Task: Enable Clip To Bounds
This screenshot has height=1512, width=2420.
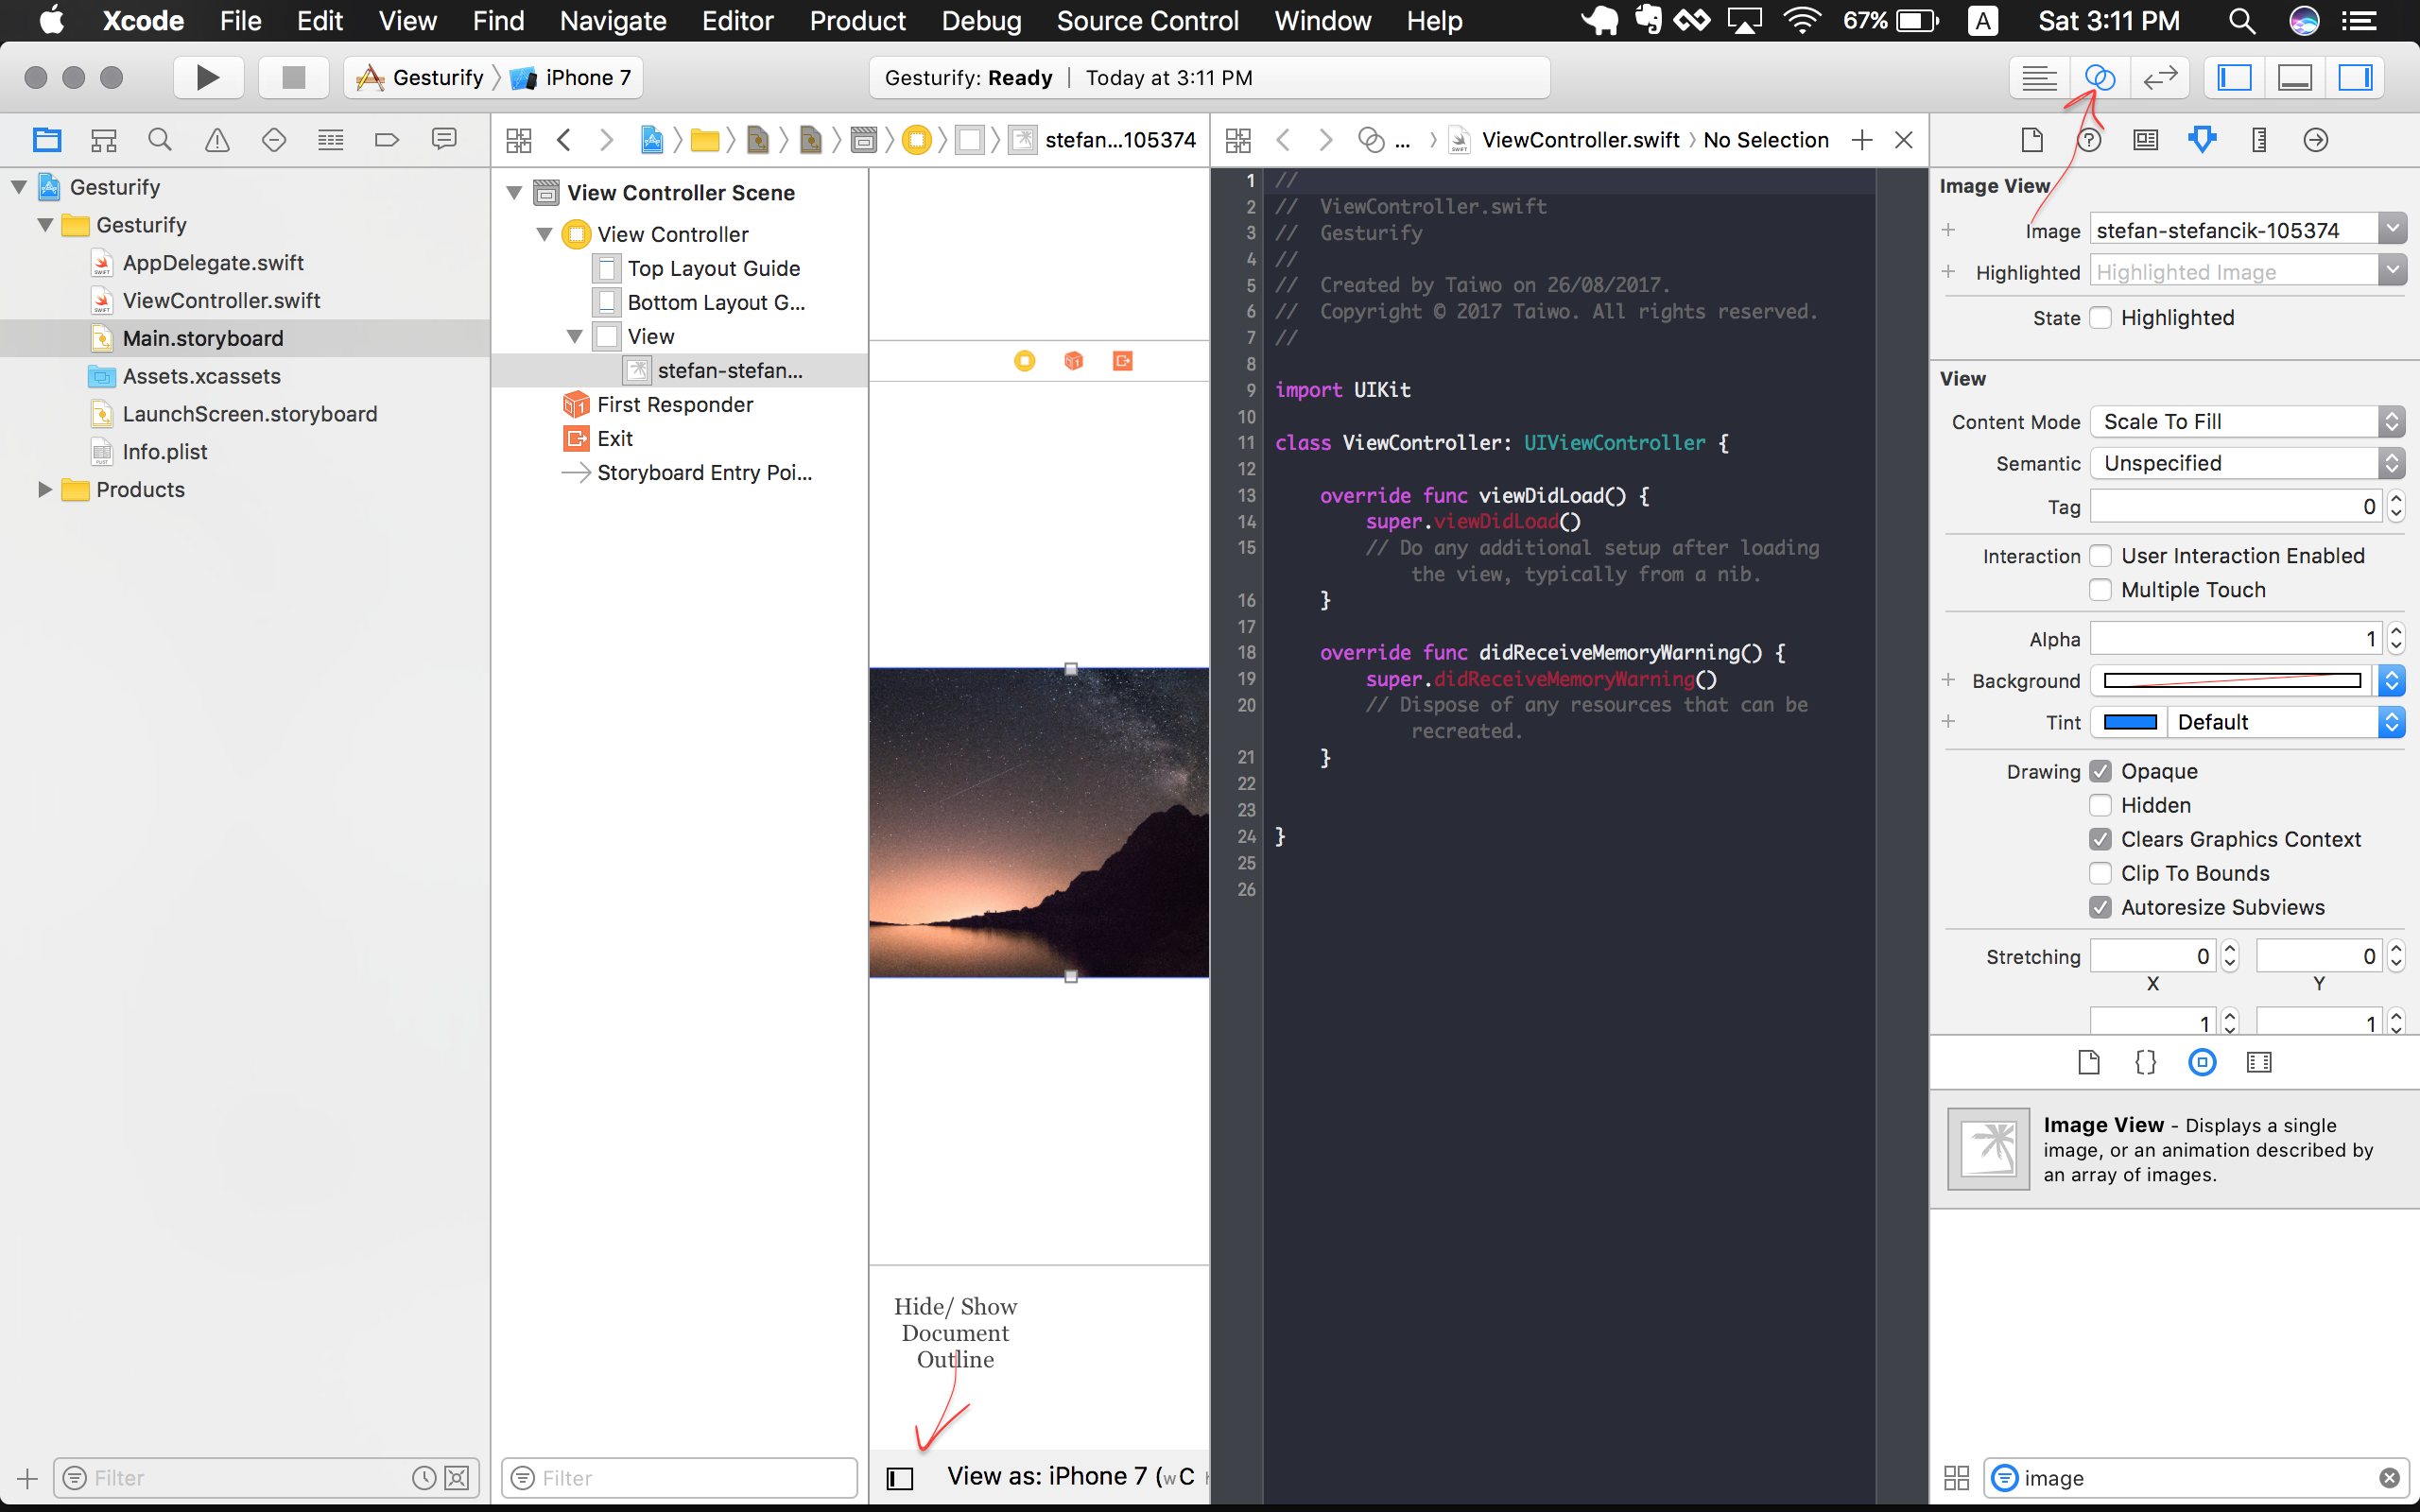Action: (2100, 873)
